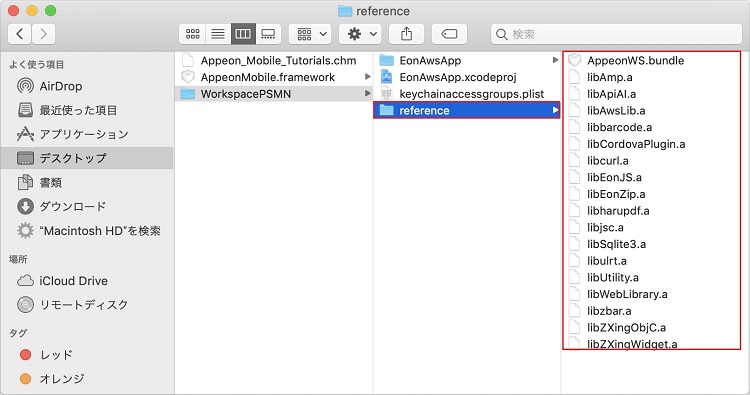This screenshot has width=750, height=395.
Task: Open 書類 in the sidebar
Action: tap(87, 182)
